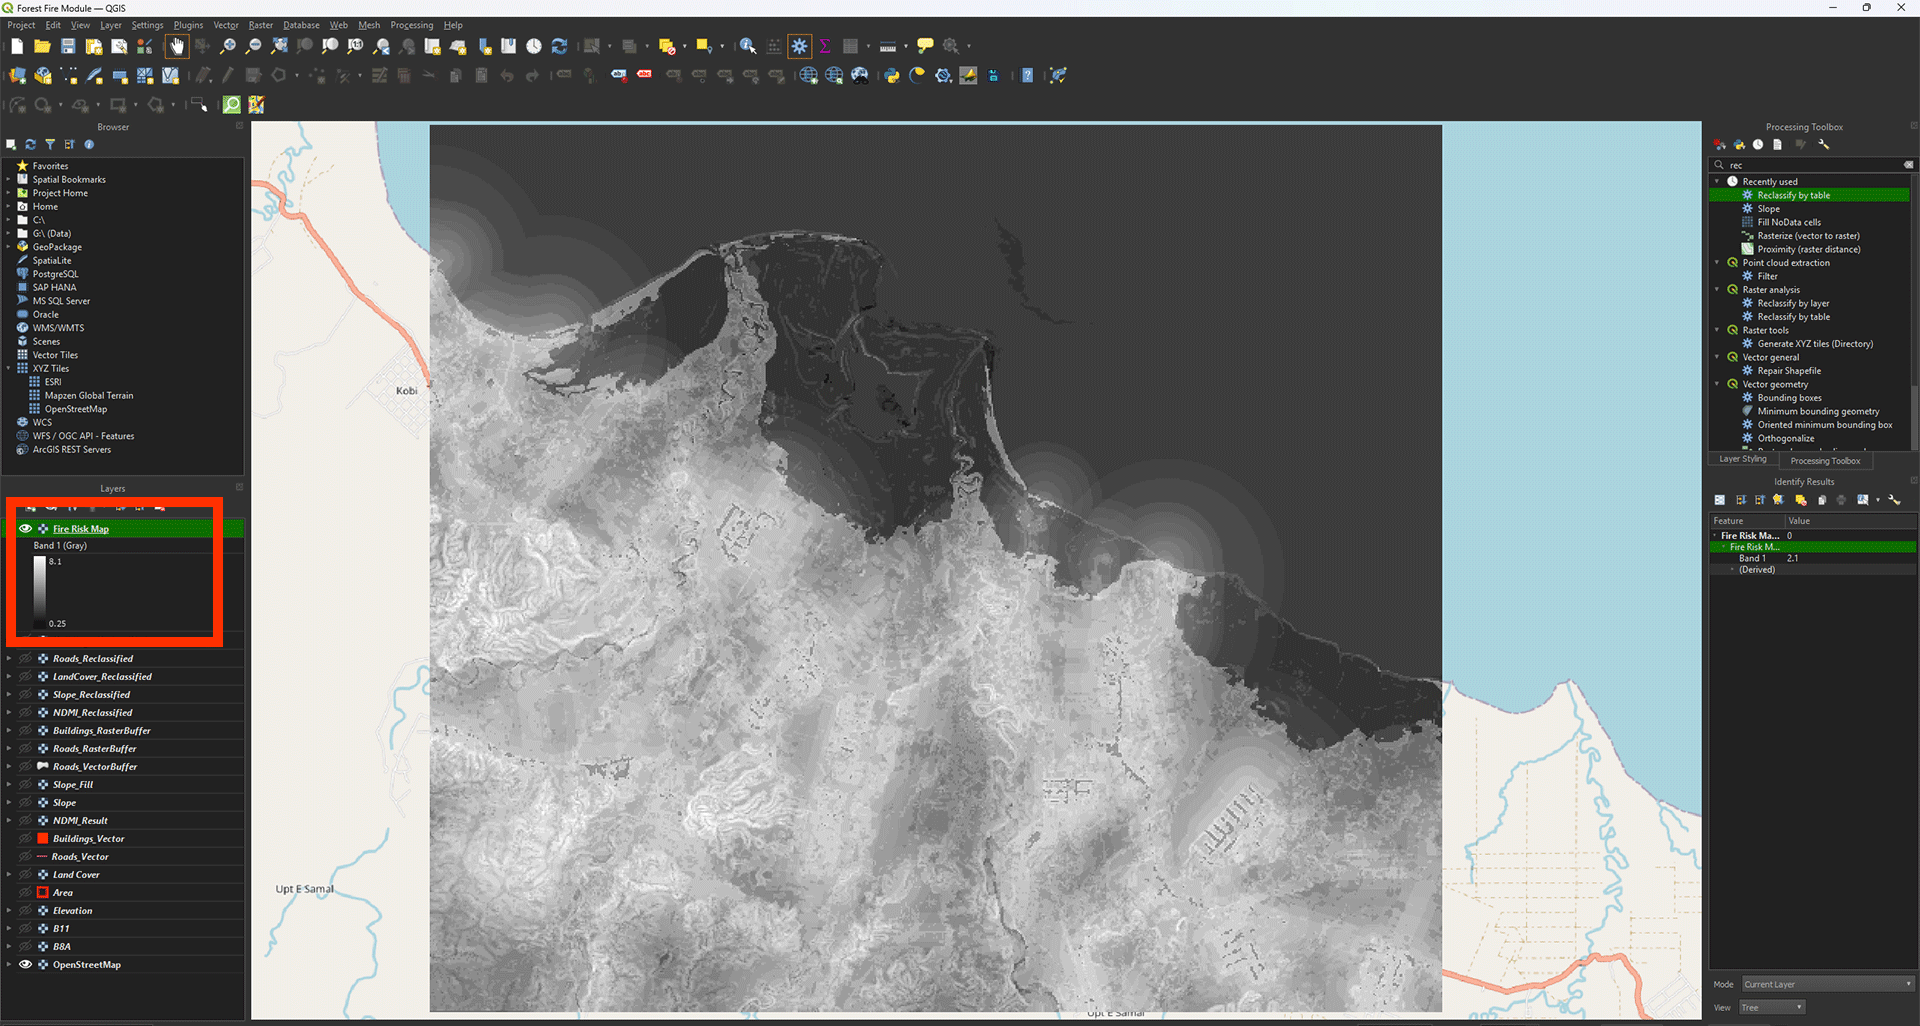1920x1026 pixels.
Task: Select the Proximity (raster distance) algorithm
Action: 1808,249
